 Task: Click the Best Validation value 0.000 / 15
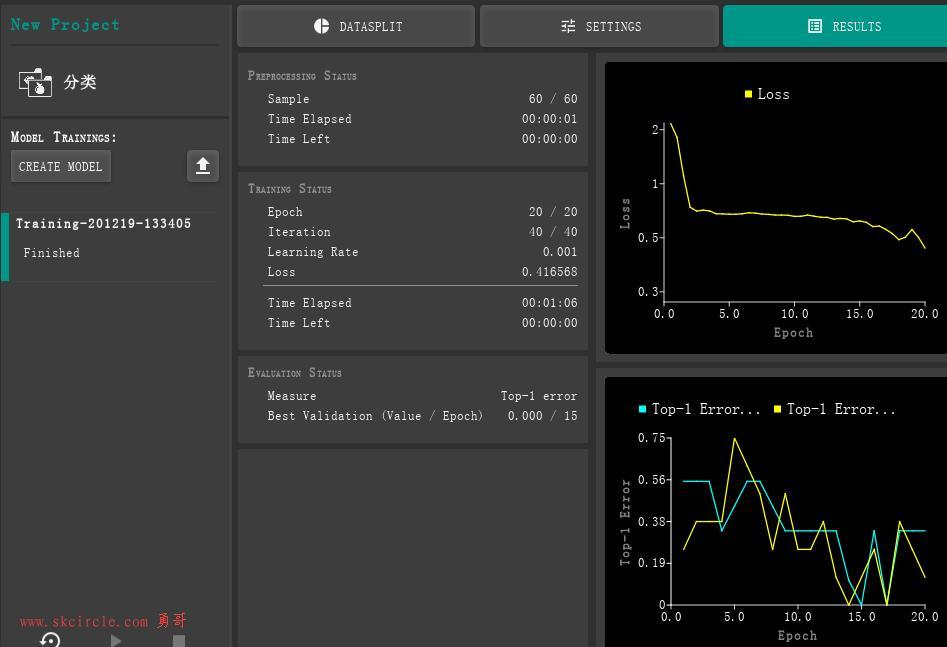pyautogui.click(x=542, y=416)
